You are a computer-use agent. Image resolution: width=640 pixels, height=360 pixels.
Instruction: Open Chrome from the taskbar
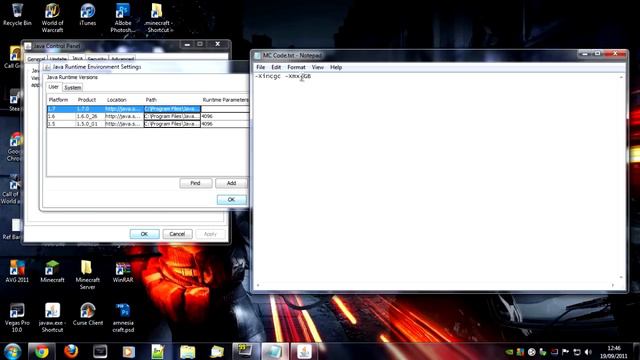[x=41, y=351]
